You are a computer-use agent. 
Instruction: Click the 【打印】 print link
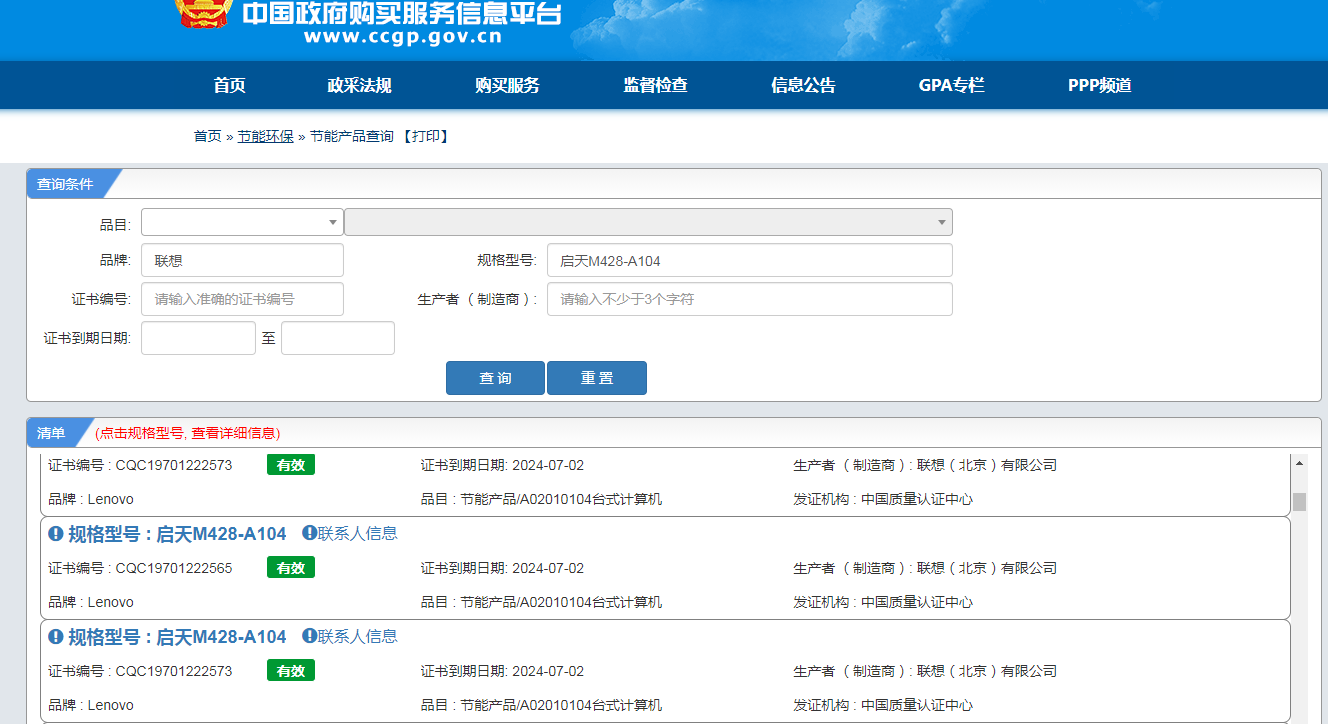click(x=425, y=136)
